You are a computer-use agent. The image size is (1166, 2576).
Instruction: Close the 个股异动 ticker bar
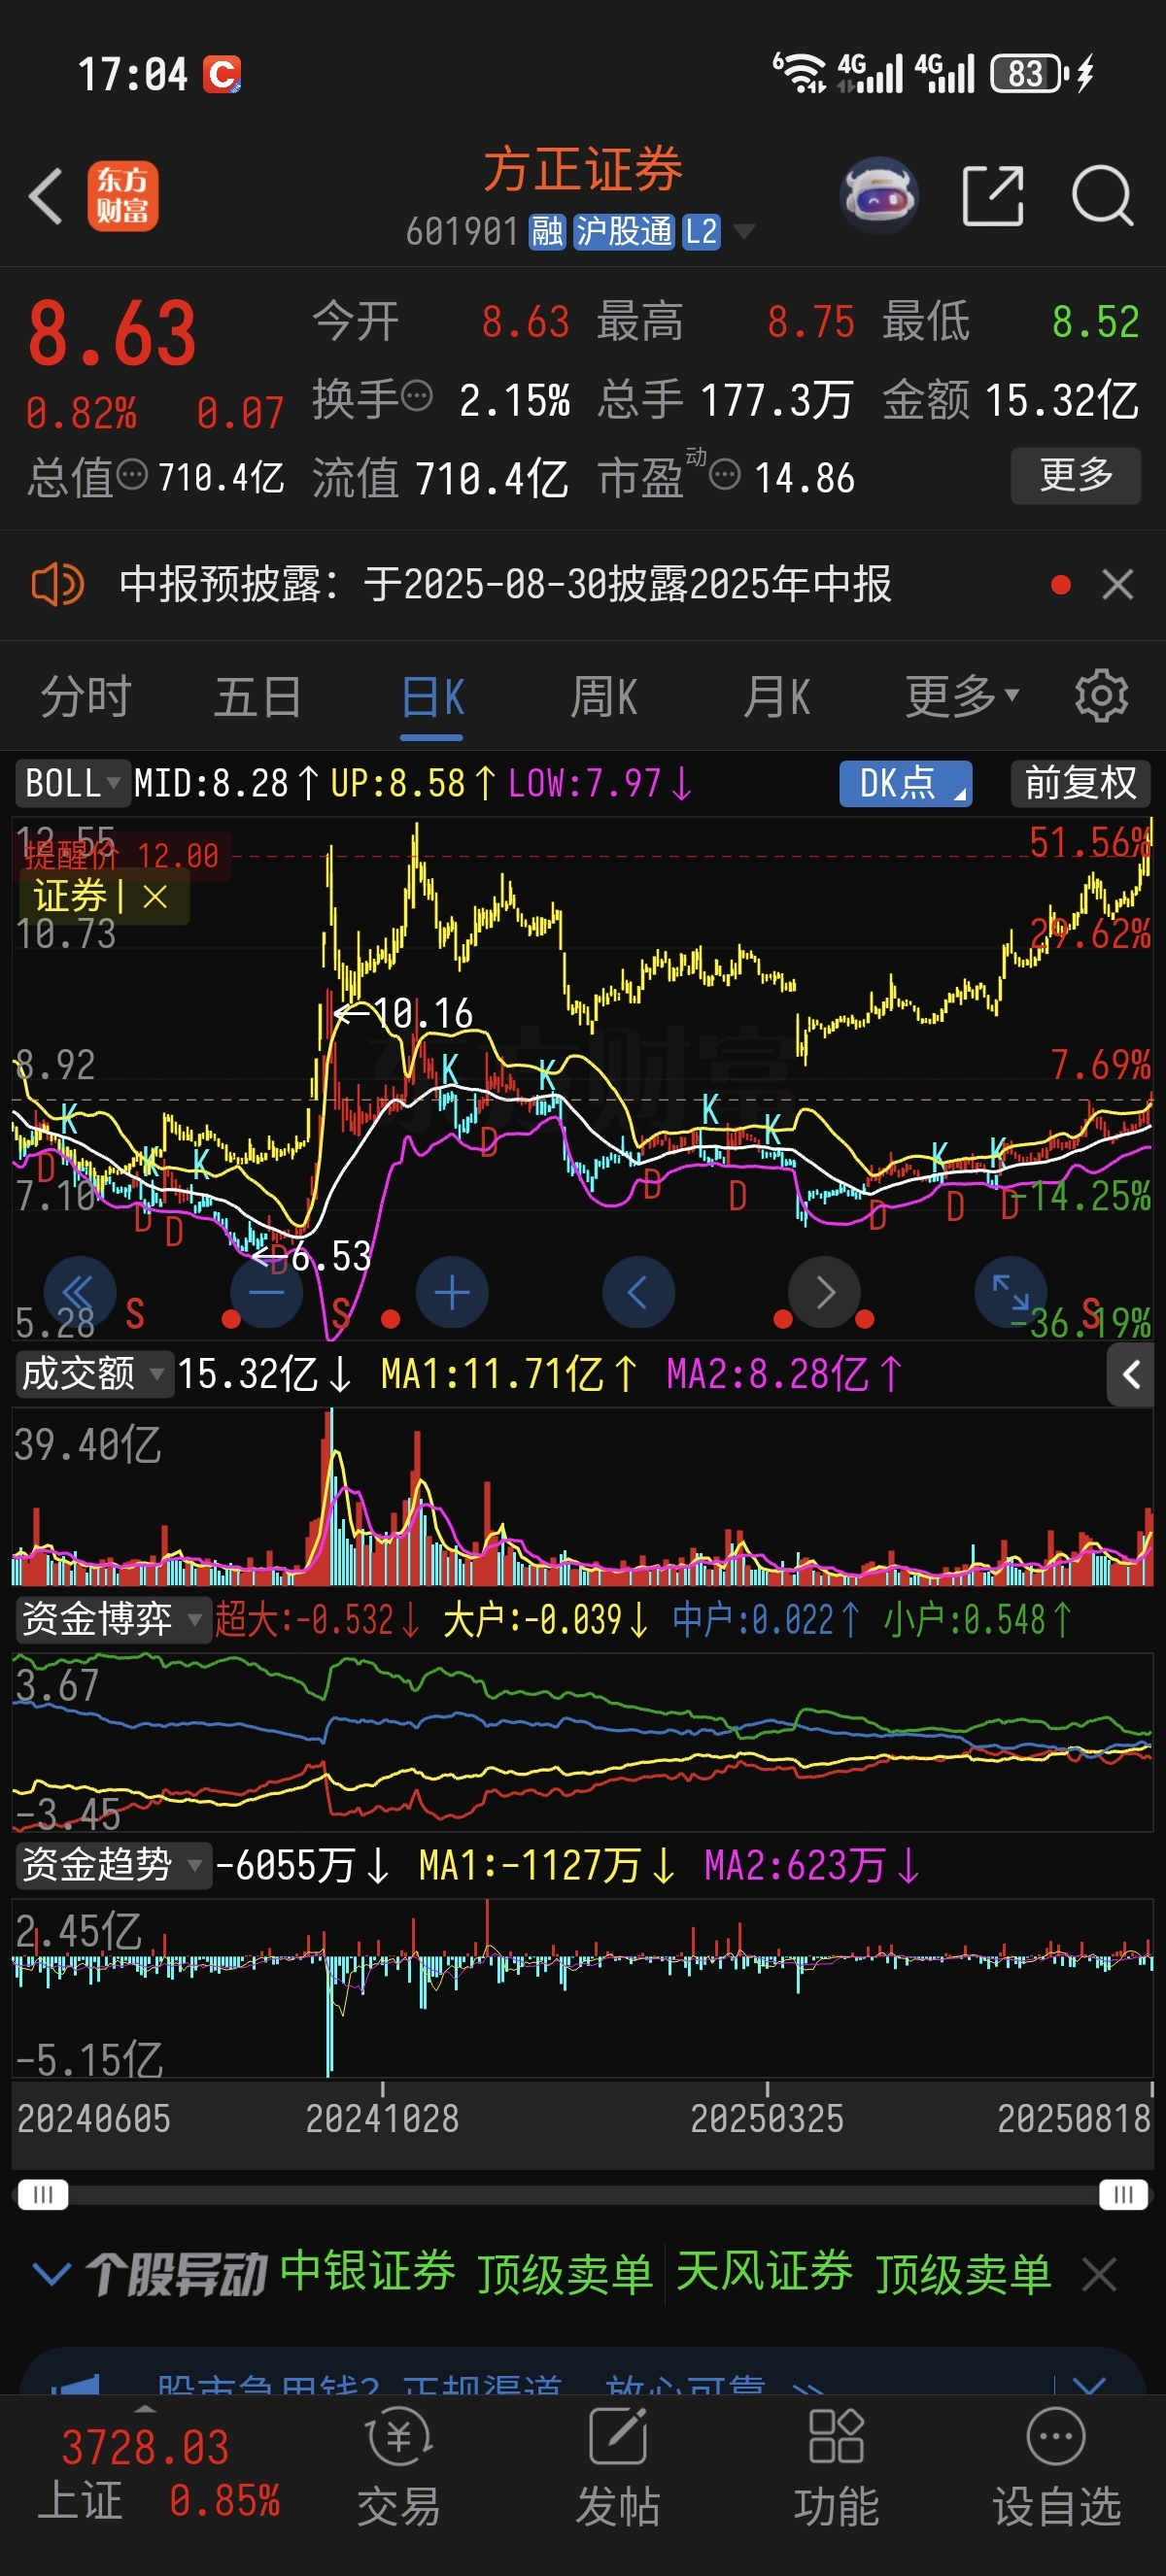tap(1099, 2275)
